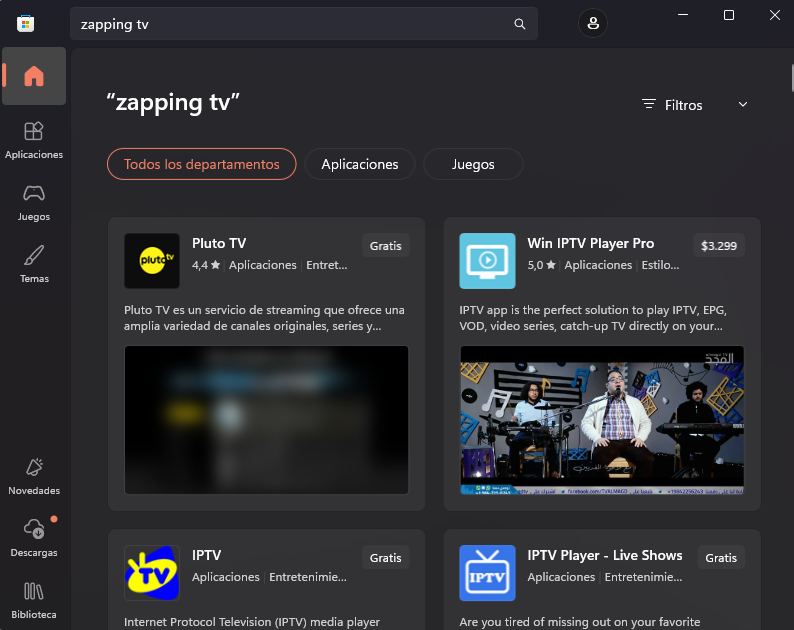
Task: Click Estilo... category on Win IPTV card
Action: tap(660, 265)
